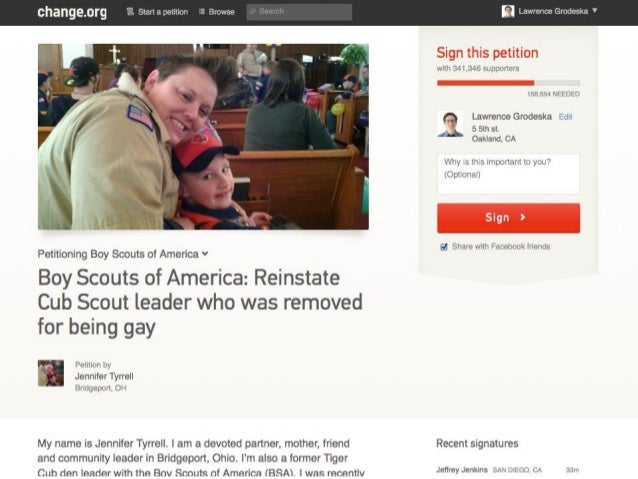
Task: Click the Browse list icon
Action: coord(202,11)
